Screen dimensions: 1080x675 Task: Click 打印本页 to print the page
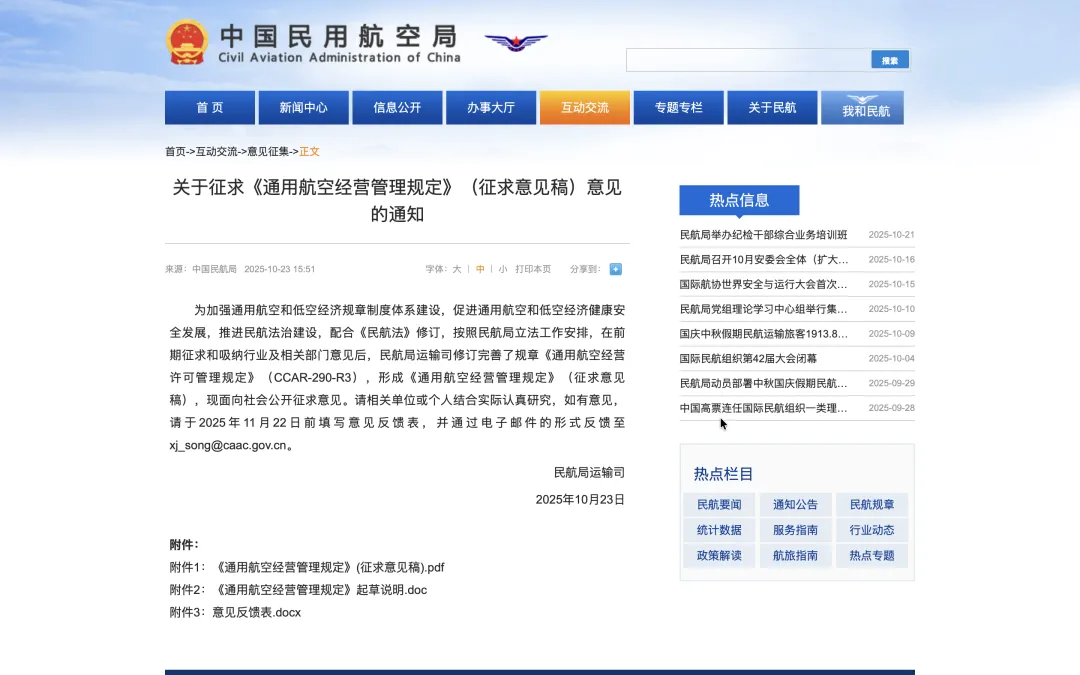tap(533, 268)
